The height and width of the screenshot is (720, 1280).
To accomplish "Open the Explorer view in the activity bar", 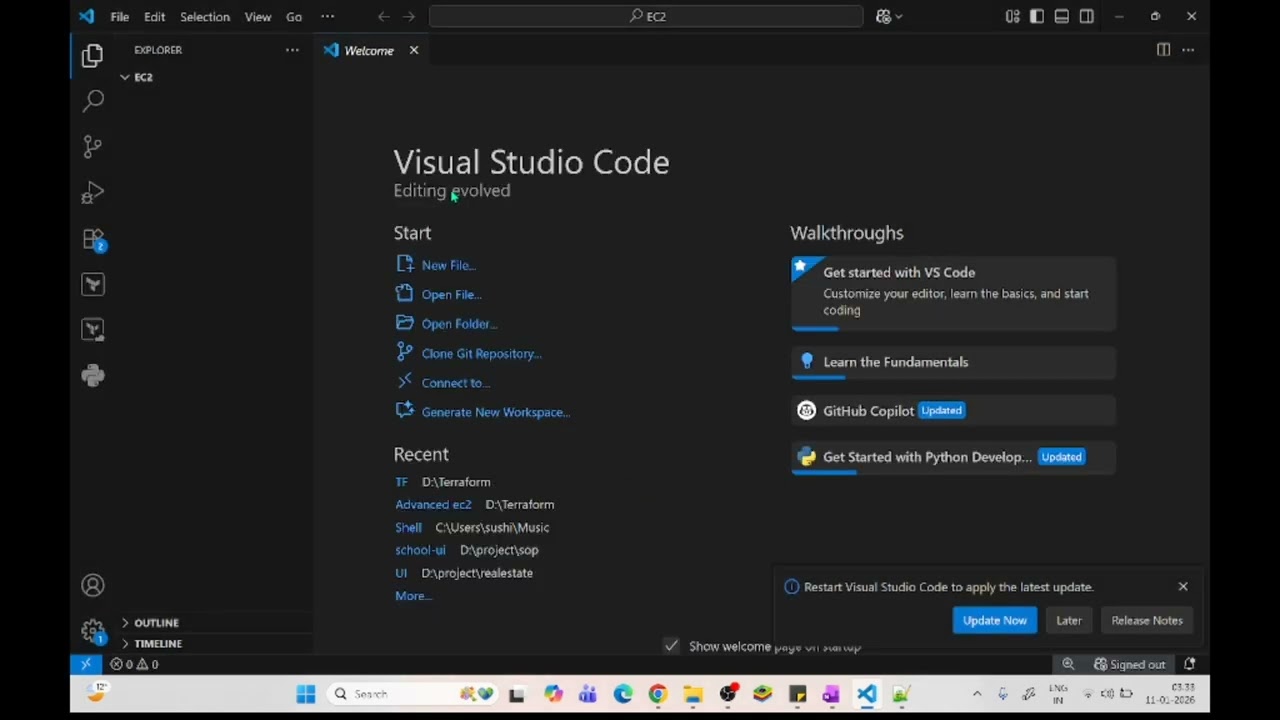I will 92,56.
